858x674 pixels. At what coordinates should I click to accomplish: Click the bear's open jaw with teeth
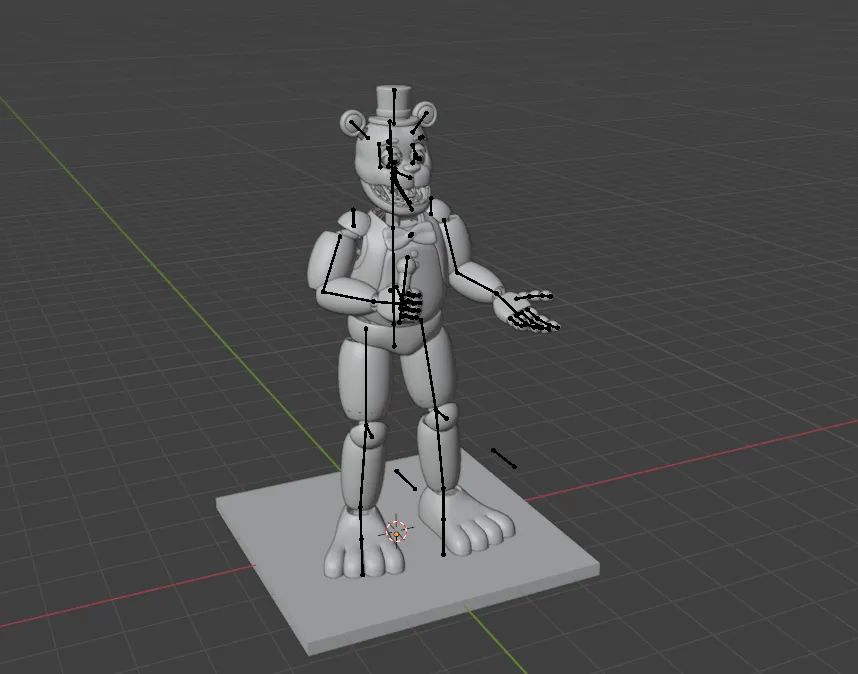pyautogui.click(x=398, y=197)
